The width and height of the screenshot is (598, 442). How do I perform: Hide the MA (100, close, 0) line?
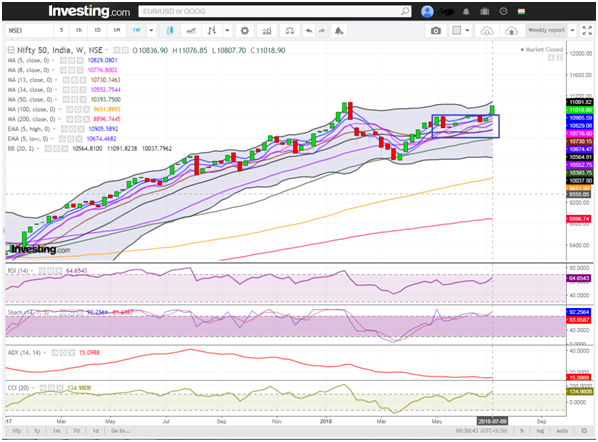click(x=70, y=109)
